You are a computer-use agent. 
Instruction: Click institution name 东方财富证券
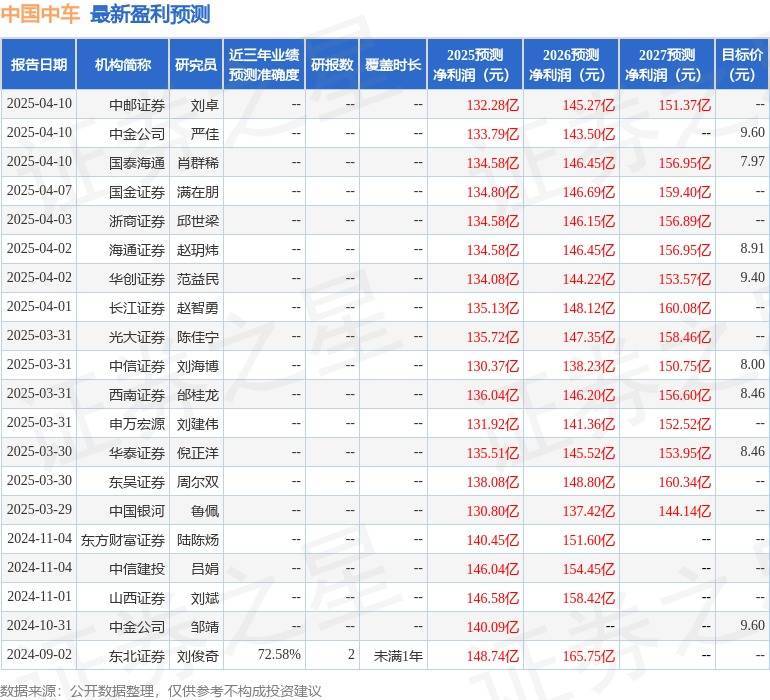(123, 539)
